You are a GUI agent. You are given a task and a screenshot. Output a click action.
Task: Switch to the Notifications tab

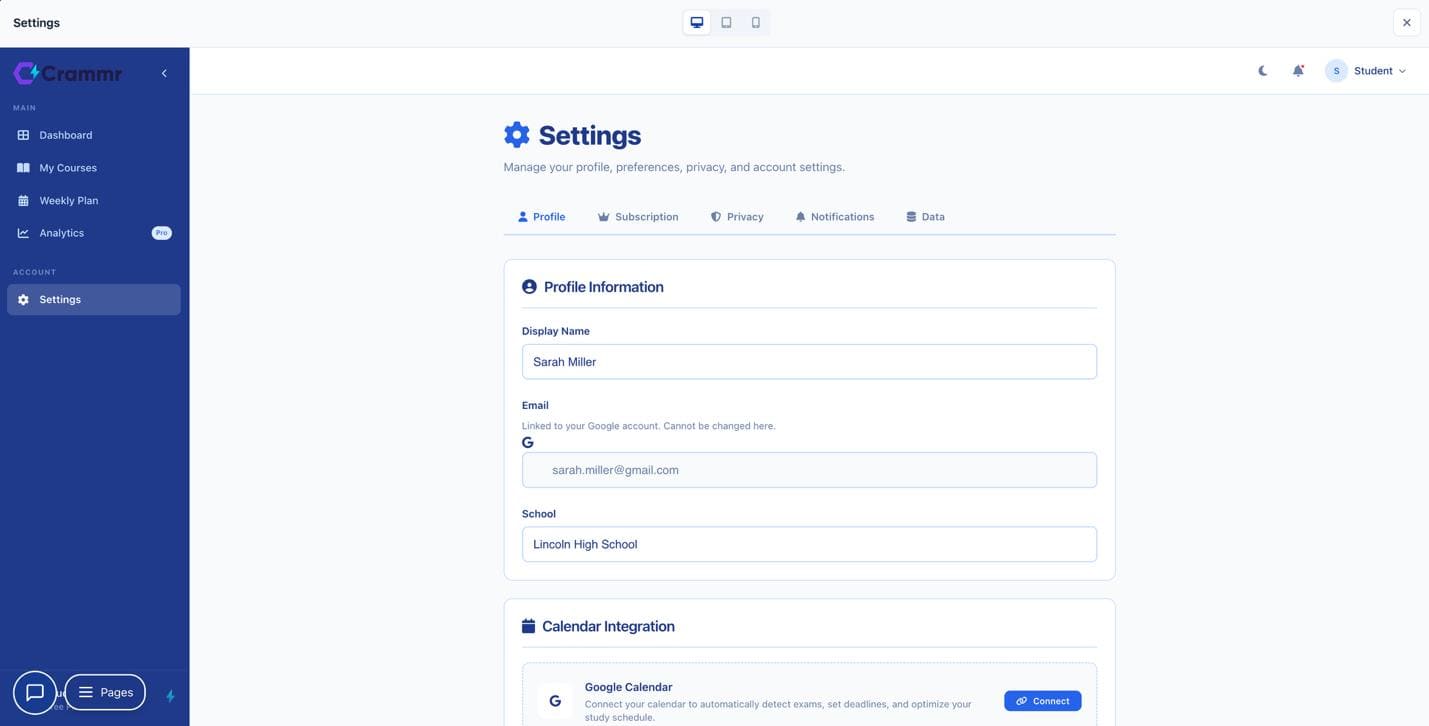[834, 217]
